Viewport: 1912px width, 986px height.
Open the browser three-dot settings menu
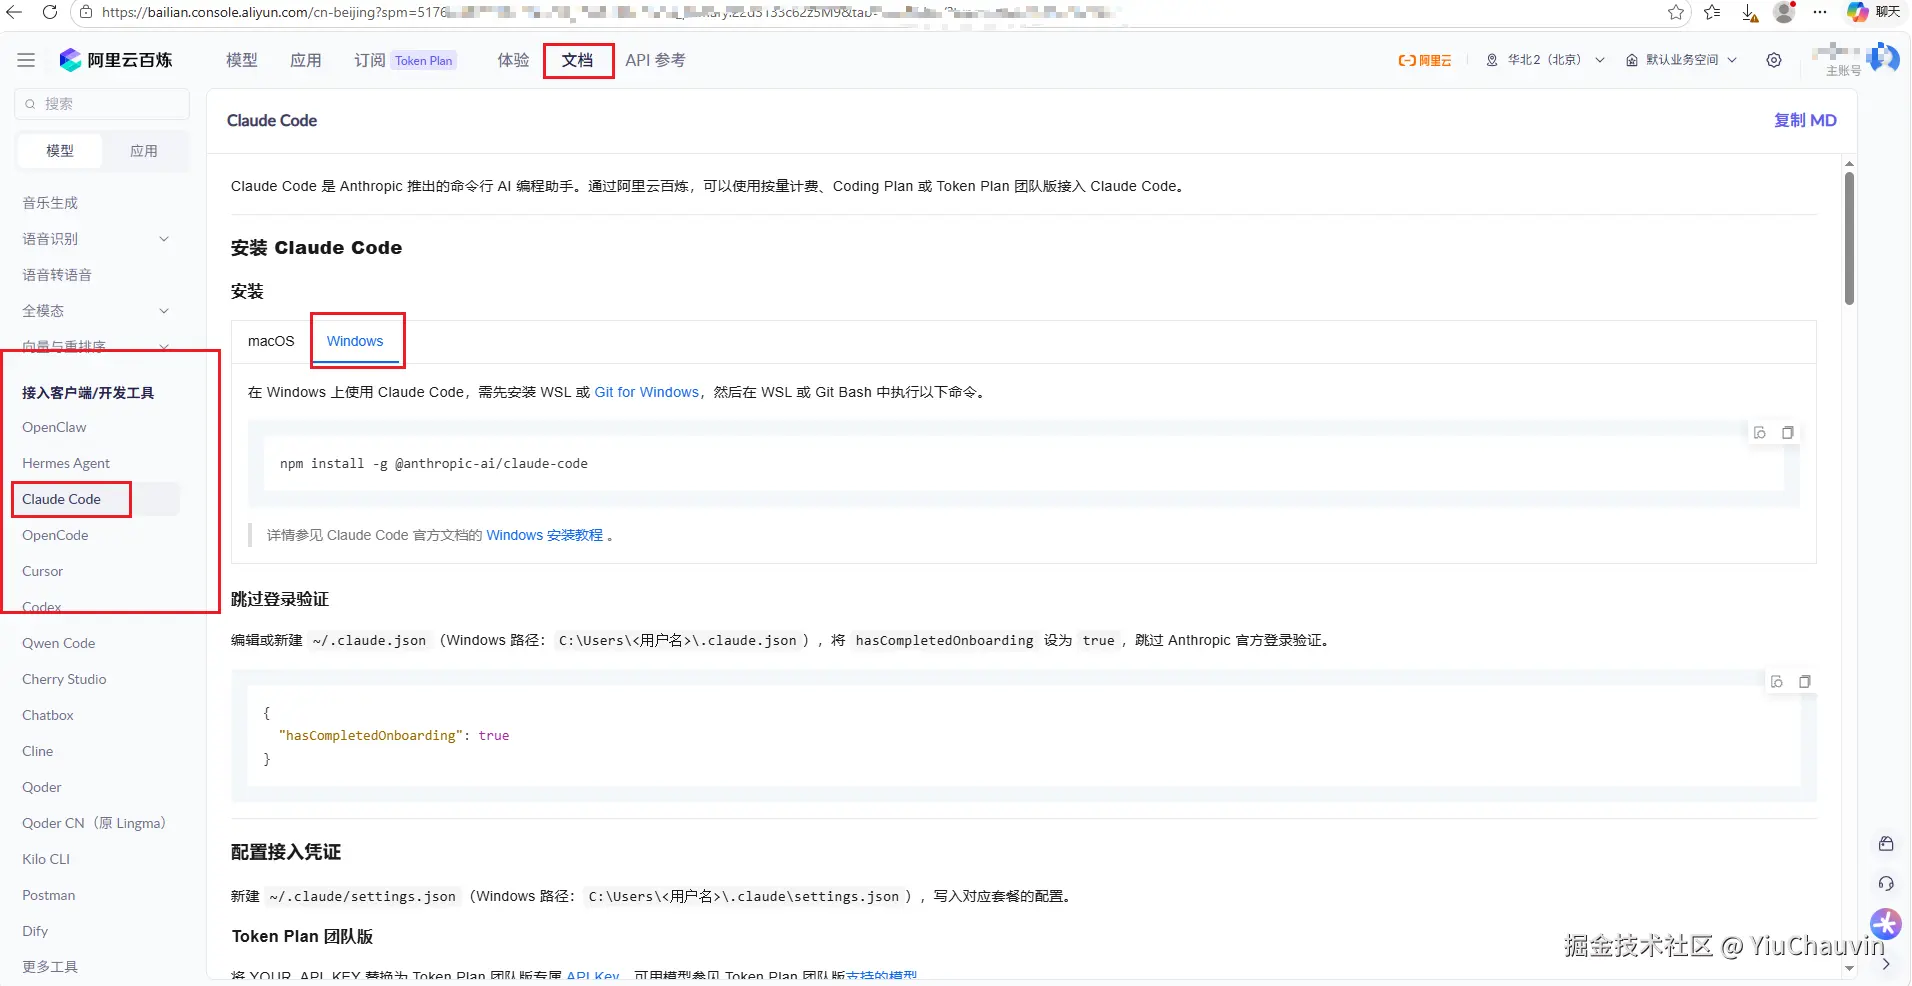pos(1820,12)
